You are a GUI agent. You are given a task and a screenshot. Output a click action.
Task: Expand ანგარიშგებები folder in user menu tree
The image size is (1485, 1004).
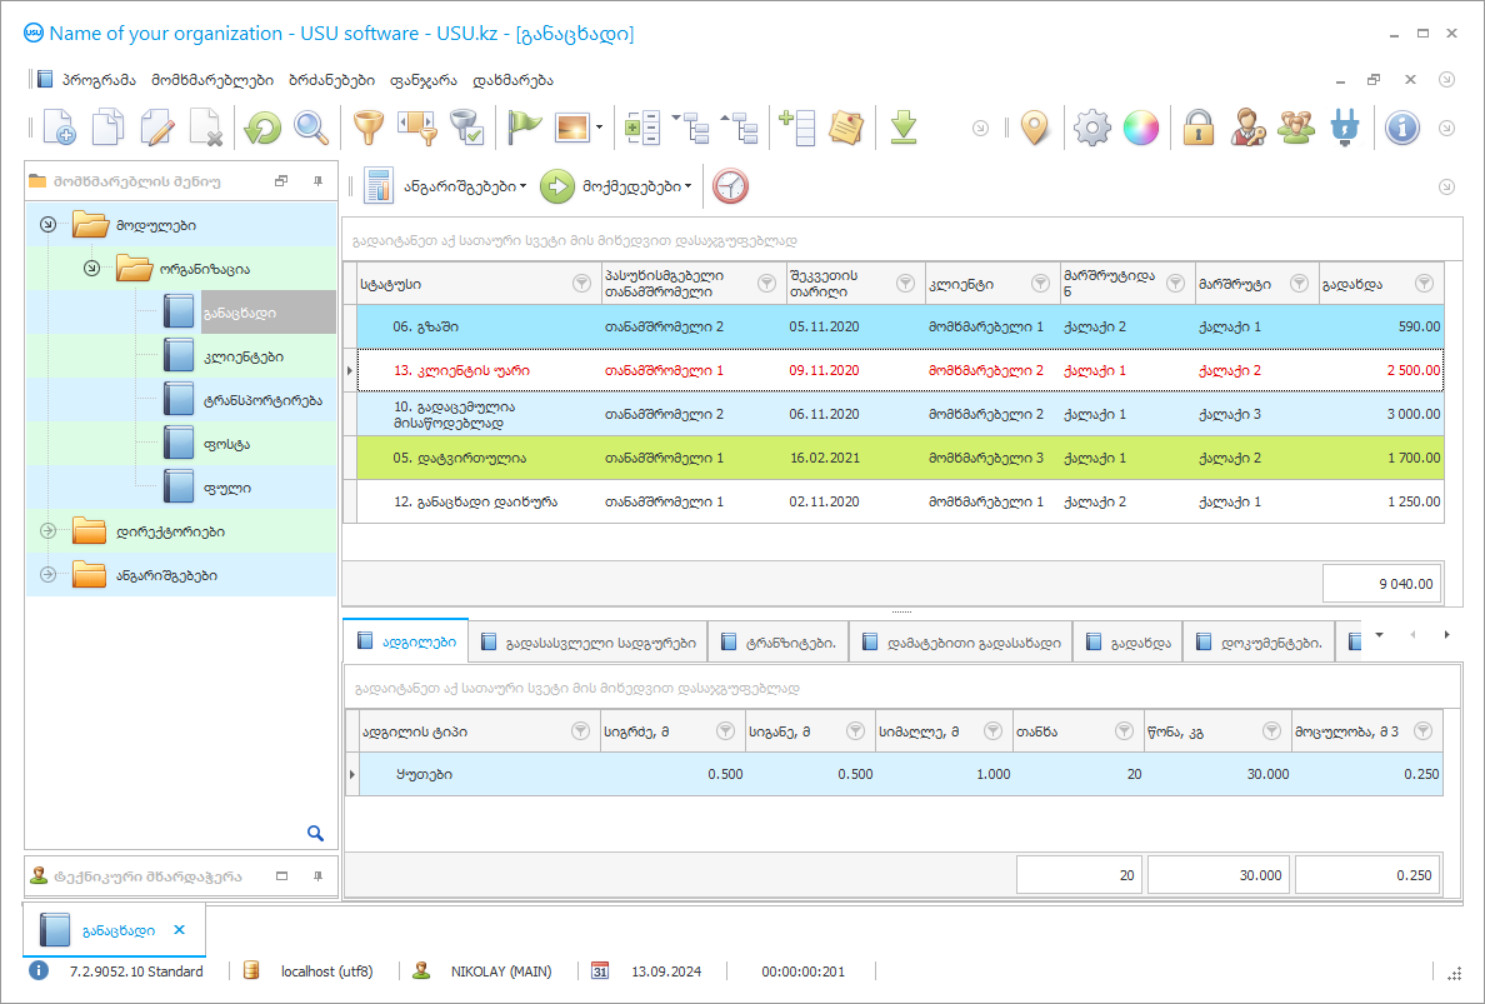48,575
